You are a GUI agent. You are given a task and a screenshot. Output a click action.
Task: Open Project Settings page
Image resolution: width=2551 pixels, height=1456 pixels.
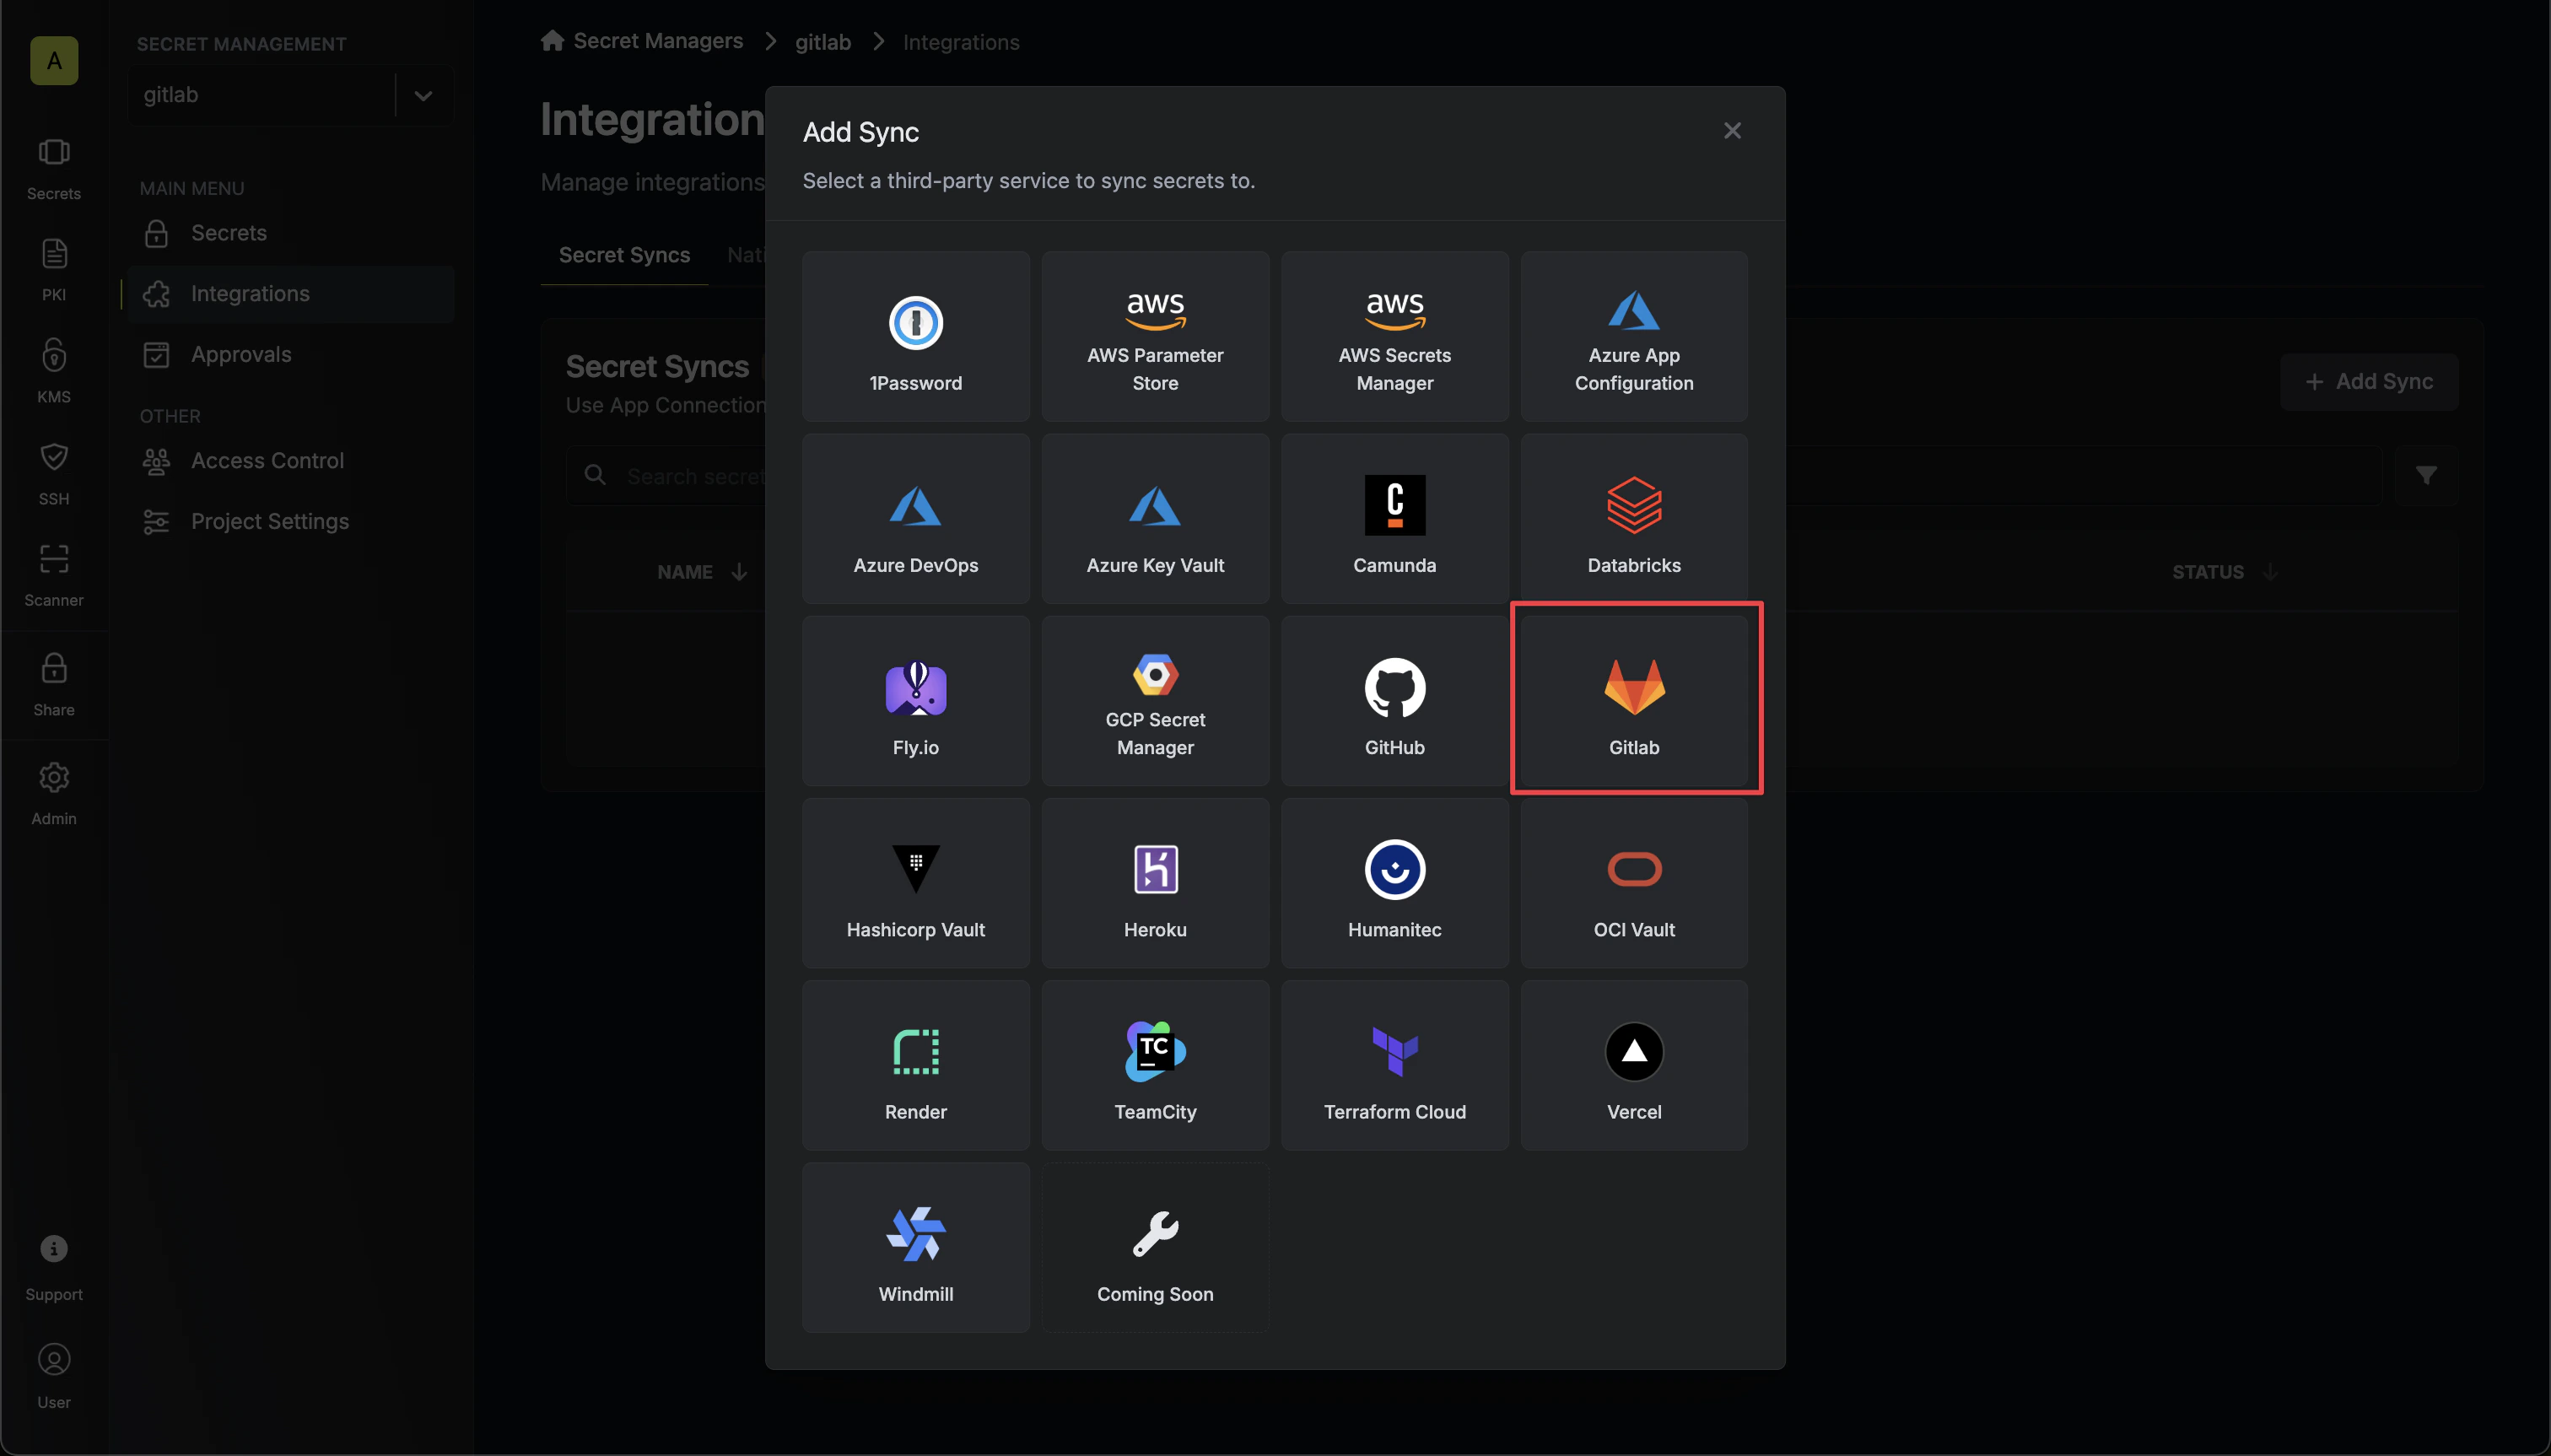tap(290, 522)
